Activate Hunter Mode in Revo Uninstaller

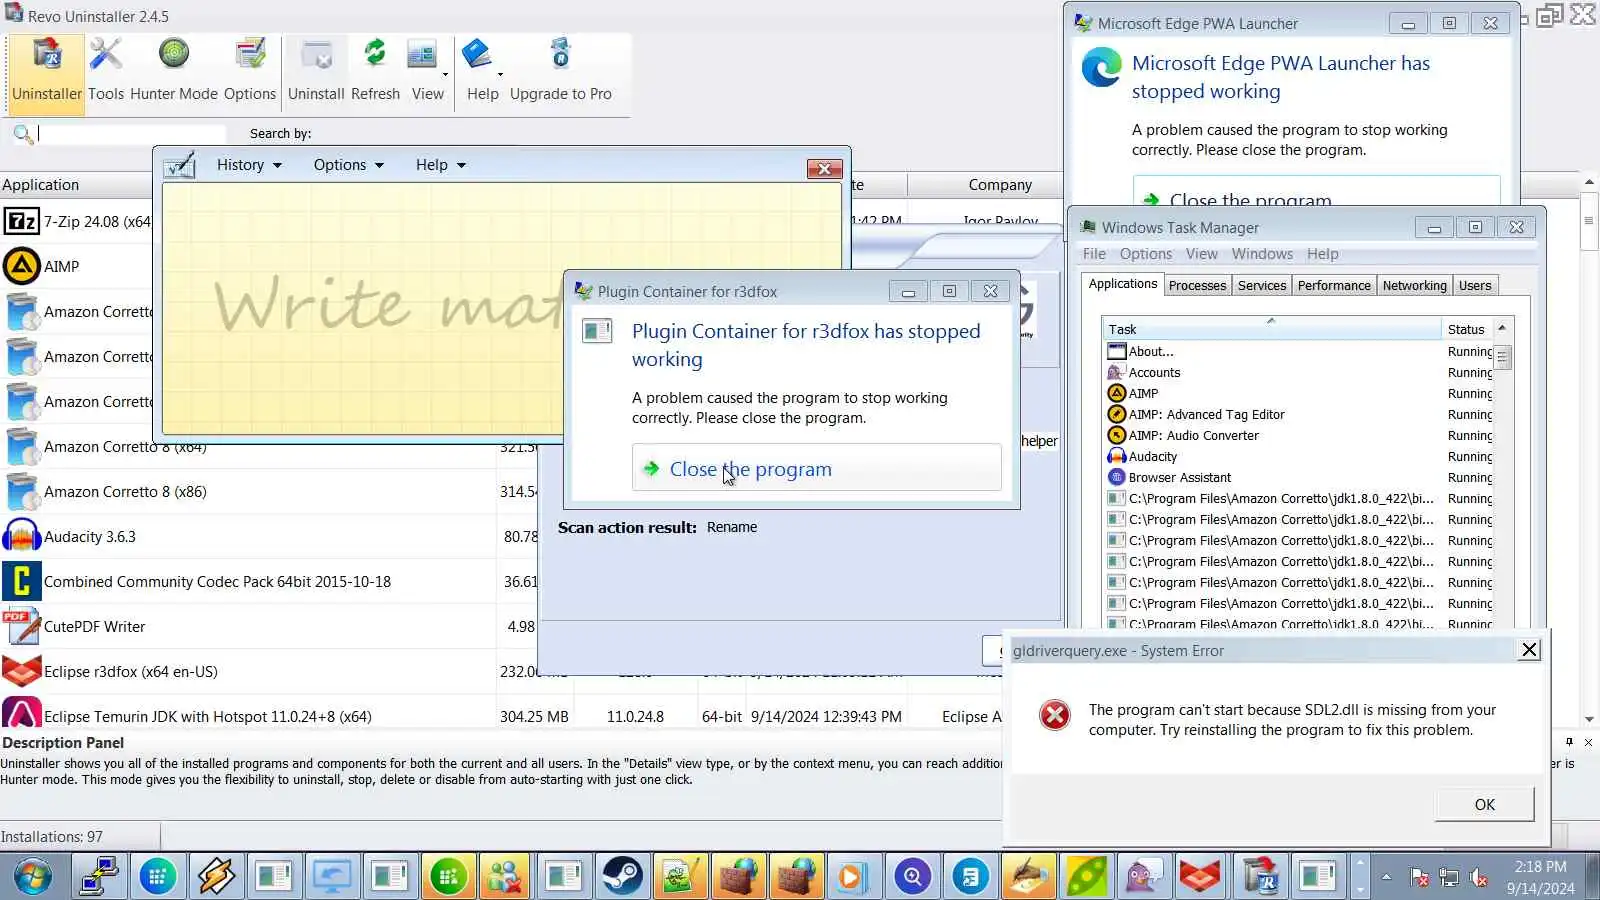click(x=174, y=70)
